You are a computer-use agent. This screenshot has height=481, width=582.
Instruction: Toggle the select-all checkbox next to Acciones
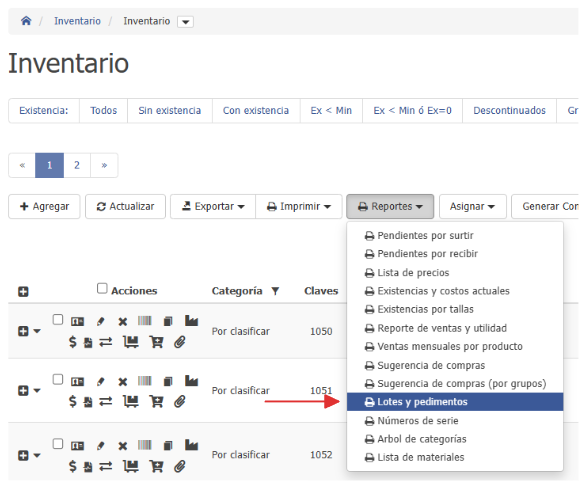point(102,288)
